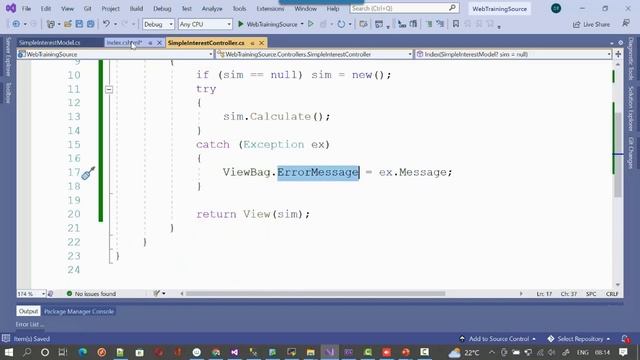
Task: Open Diagnostic Tools side tab
Action: point(631,59)
